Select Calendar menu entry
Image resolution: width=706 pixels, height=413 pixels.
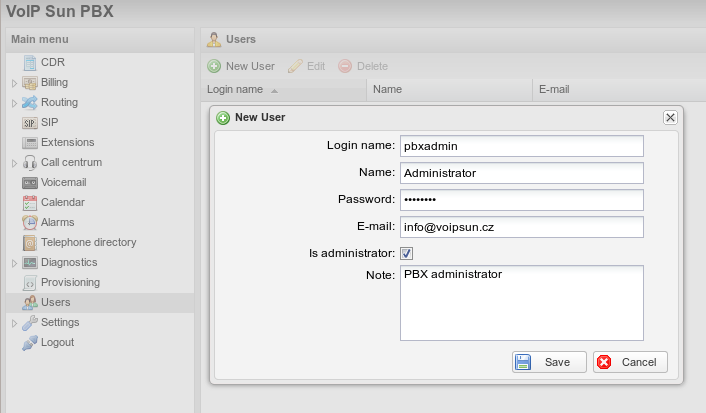pos(63,202)
